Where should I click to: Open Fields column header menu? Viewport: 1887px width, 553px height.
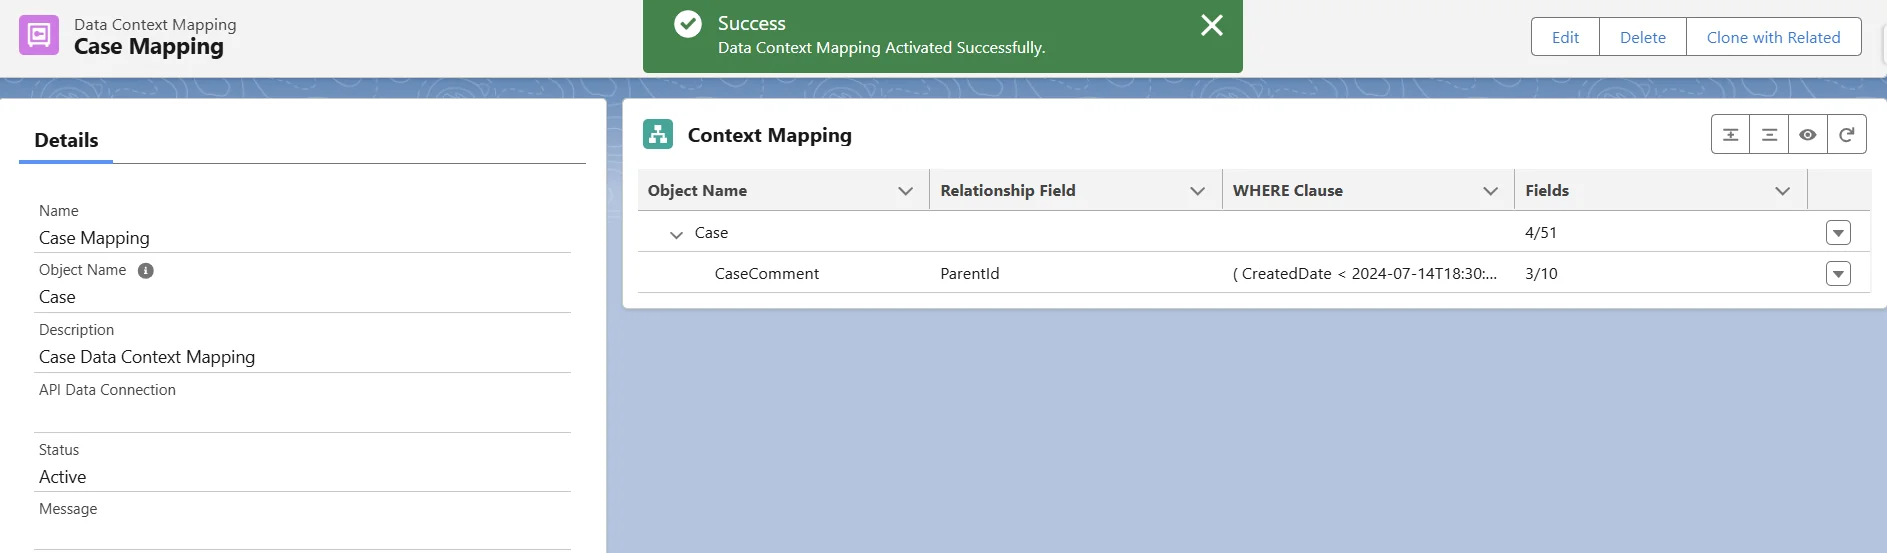coord(1782,191)
